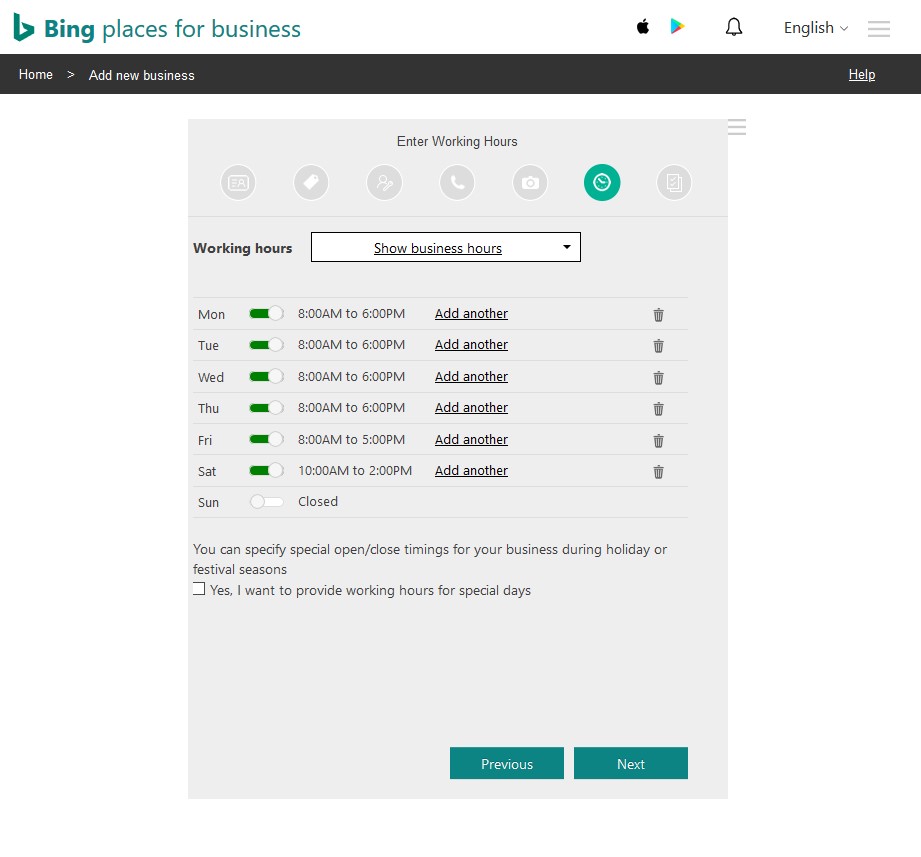Open the Google Play store icon
The width and height of the screenshot is (921, 857).
[678, 27]
